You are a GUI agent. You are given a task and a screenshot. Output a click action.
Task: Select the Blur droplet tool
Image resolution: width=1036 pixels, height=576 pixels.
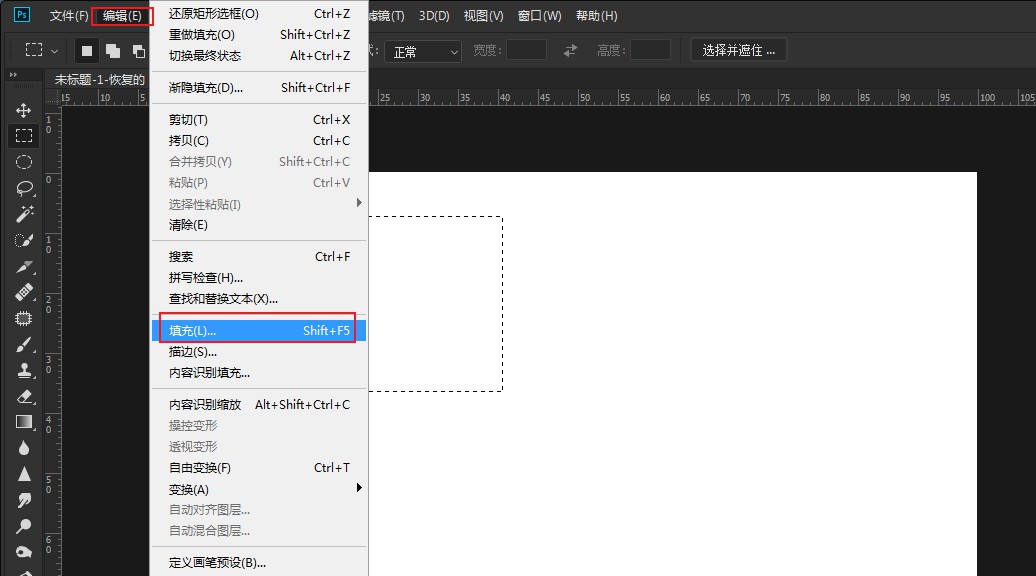click(x=24, y=449)
